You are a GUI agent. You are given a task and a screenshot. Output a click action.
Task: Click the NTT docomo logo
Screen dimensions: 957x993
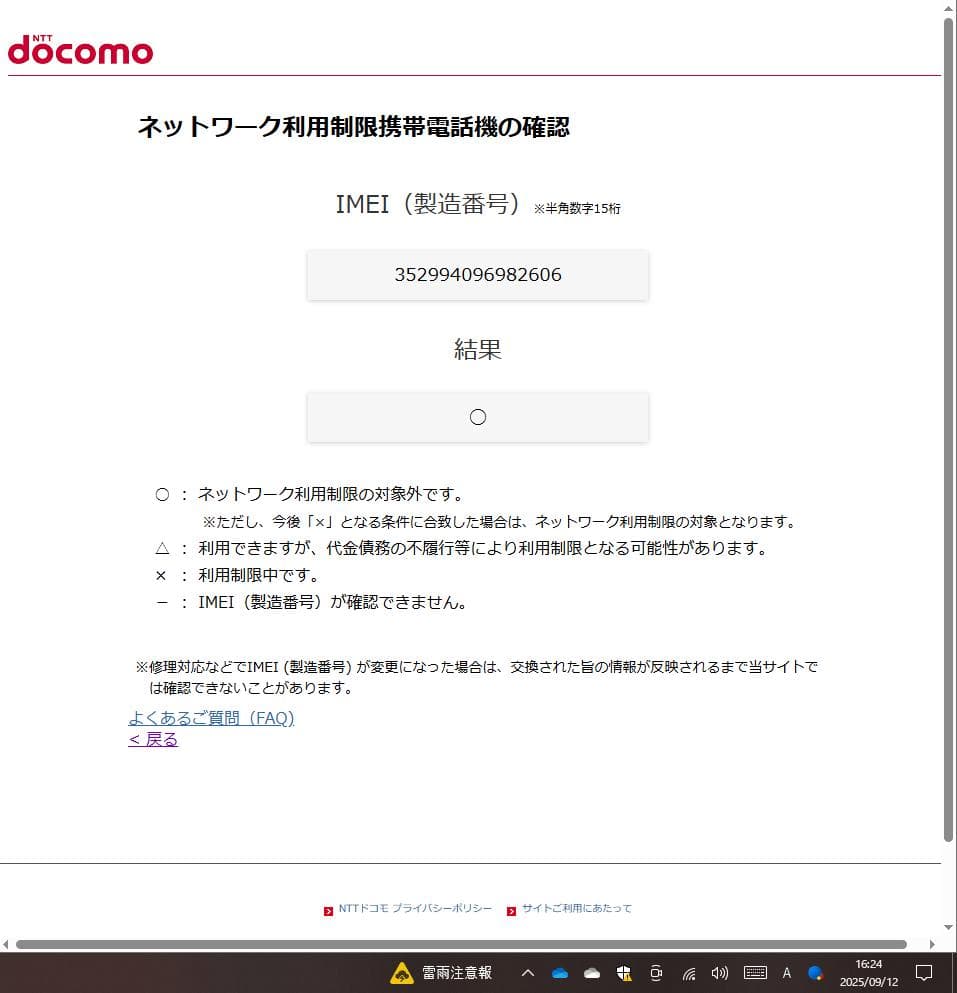tap(80, 49)
